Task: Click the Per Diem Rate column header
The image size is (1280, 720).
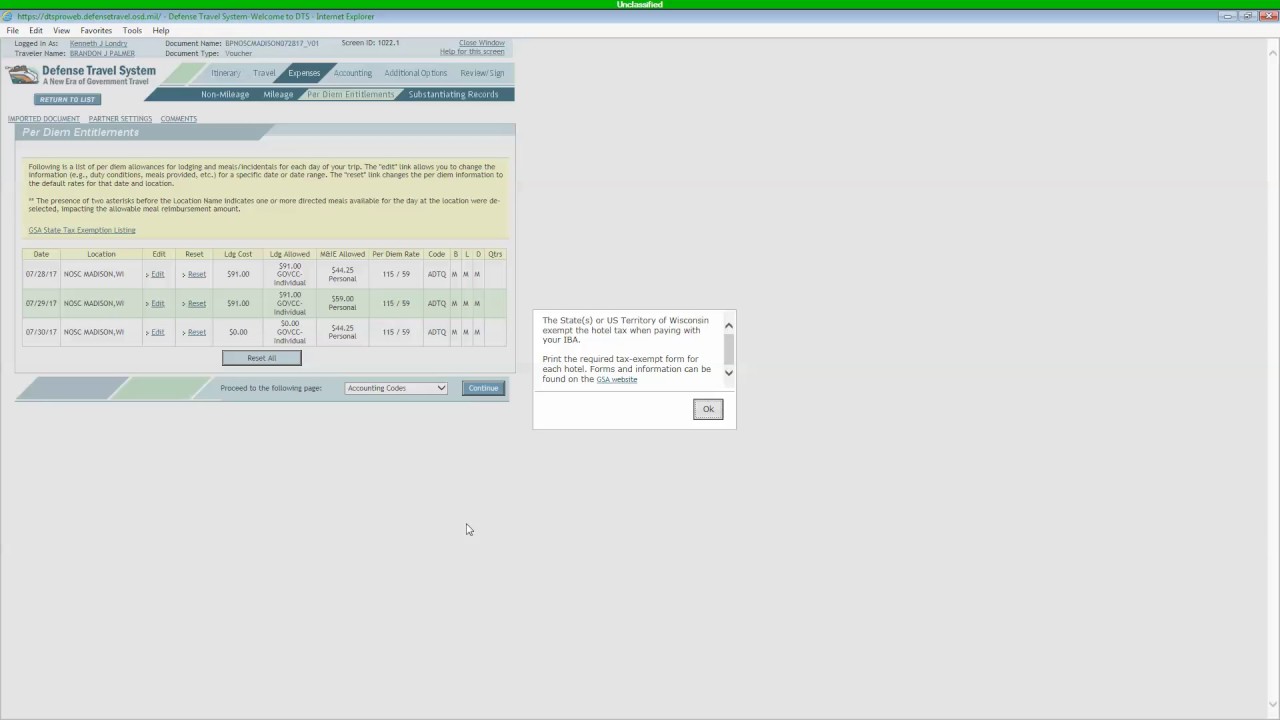Action: [396, 254]
